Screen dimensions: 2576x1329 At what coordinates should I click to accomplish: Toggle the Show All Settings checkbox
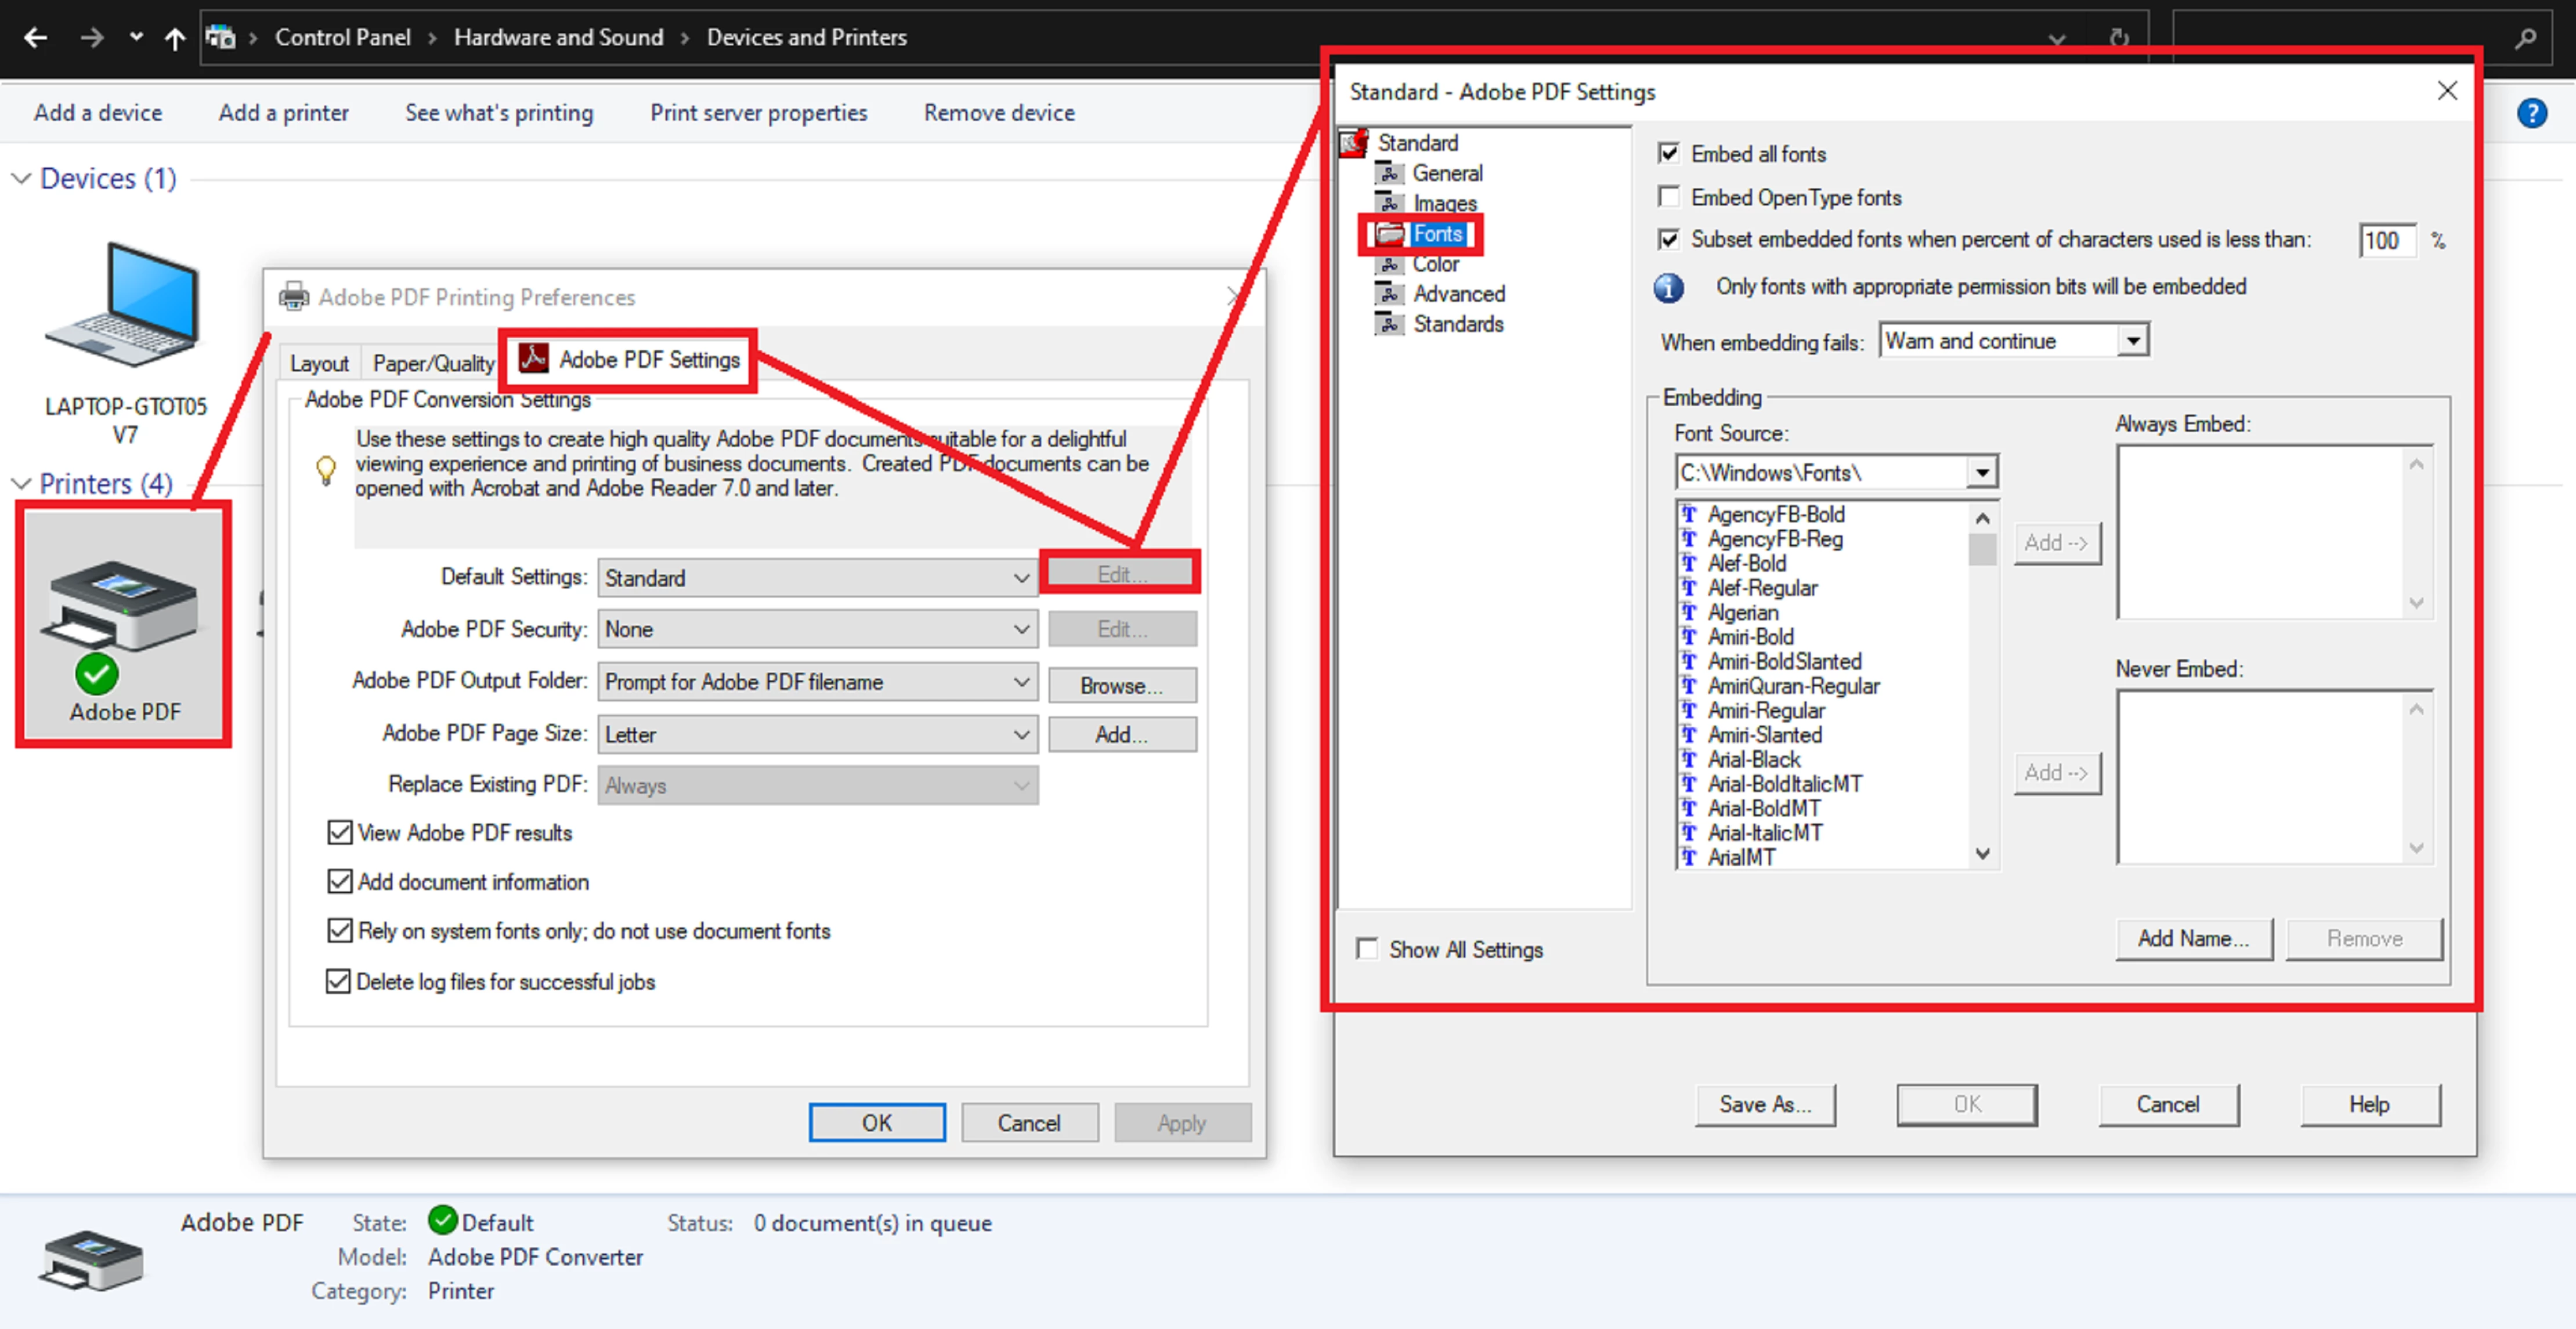[x=1366, y=948]
